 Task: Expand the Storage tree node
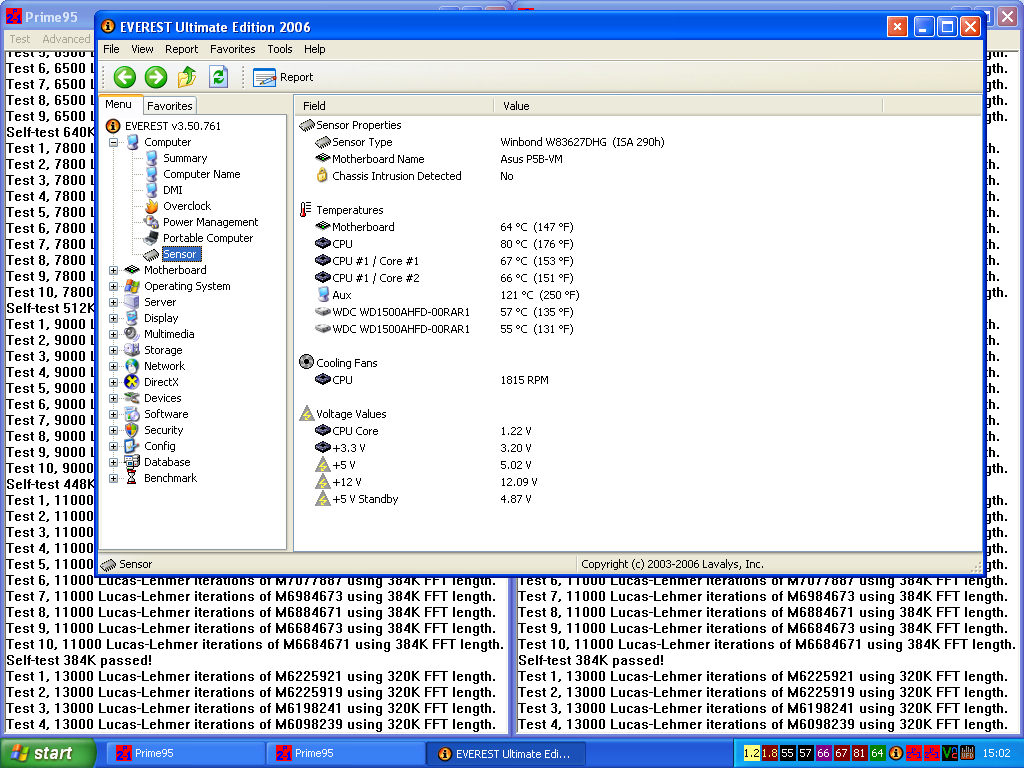tap(114, 350)
